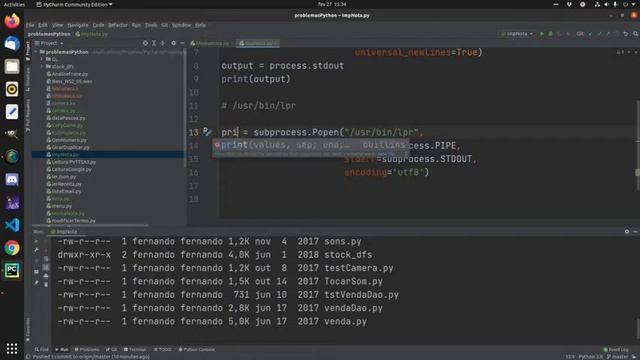Switch to the first editor tab
The height and width of the screenshot is (360, 640).
tap(211, 43)
